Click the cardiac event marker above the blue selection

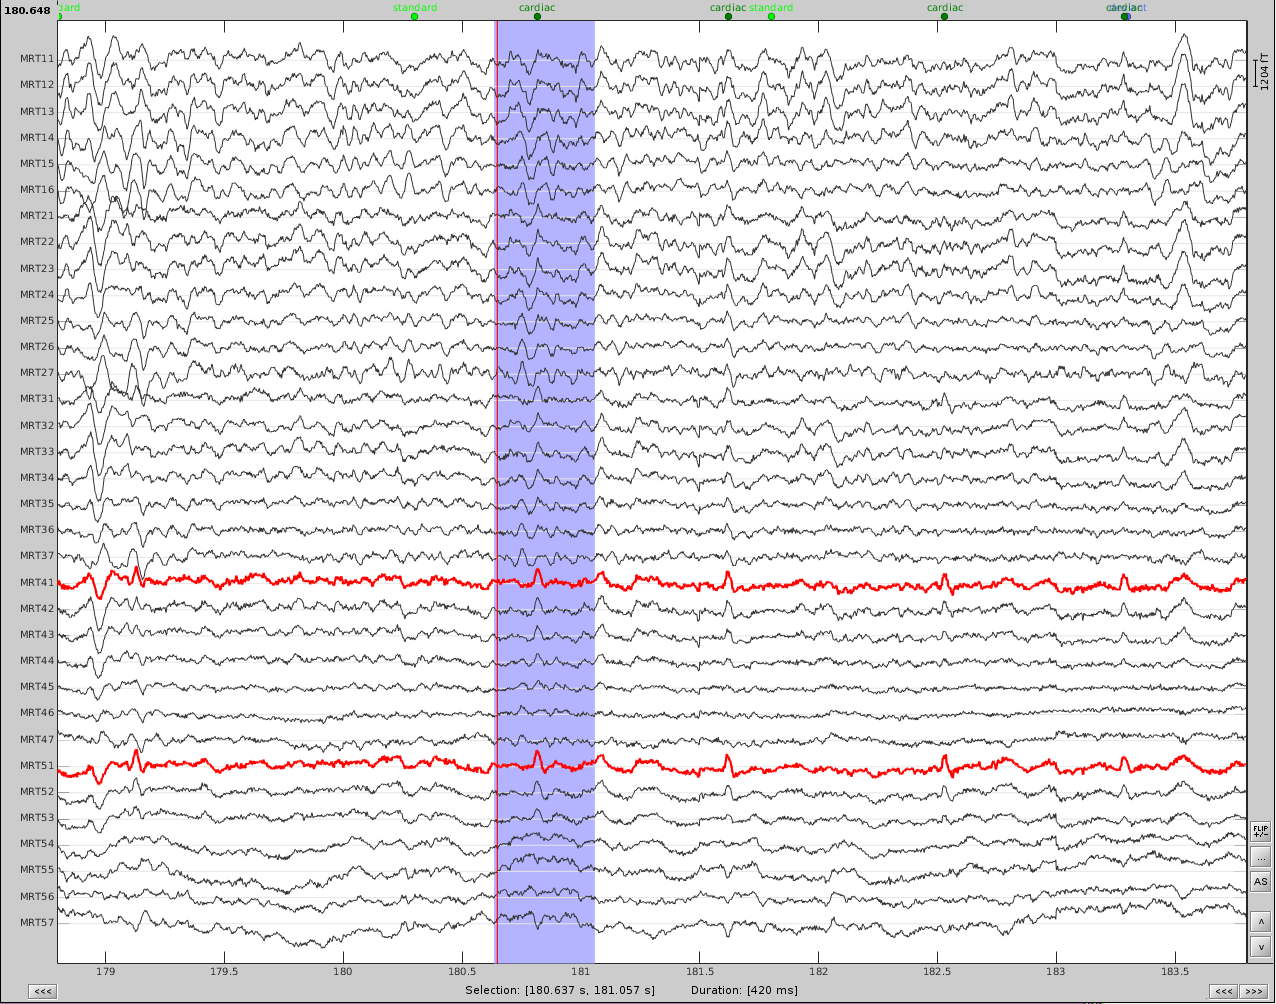(x=537, y=16)
